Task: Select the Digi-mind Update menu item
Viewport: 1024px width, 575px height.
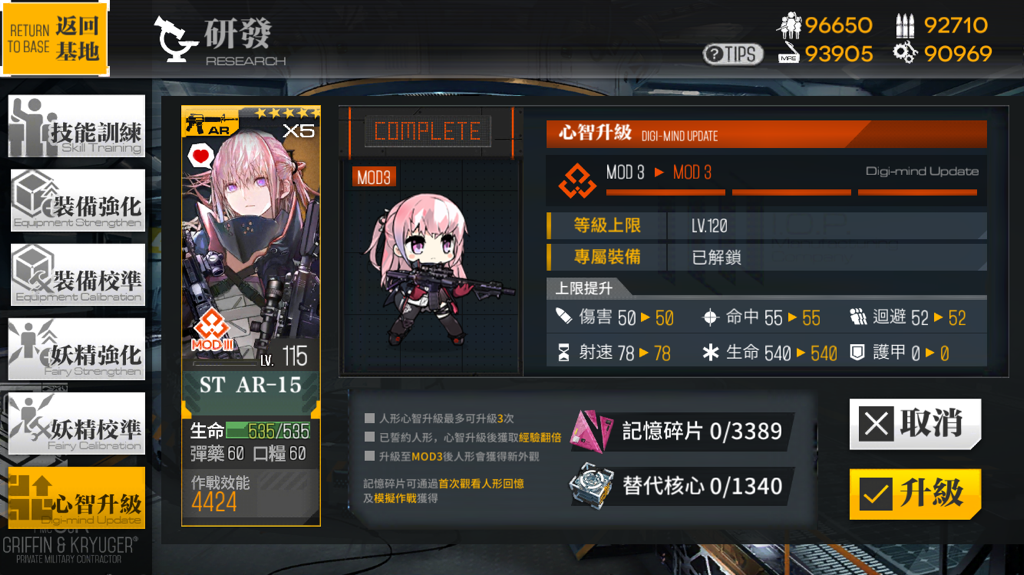Action: tap(76, 498)
